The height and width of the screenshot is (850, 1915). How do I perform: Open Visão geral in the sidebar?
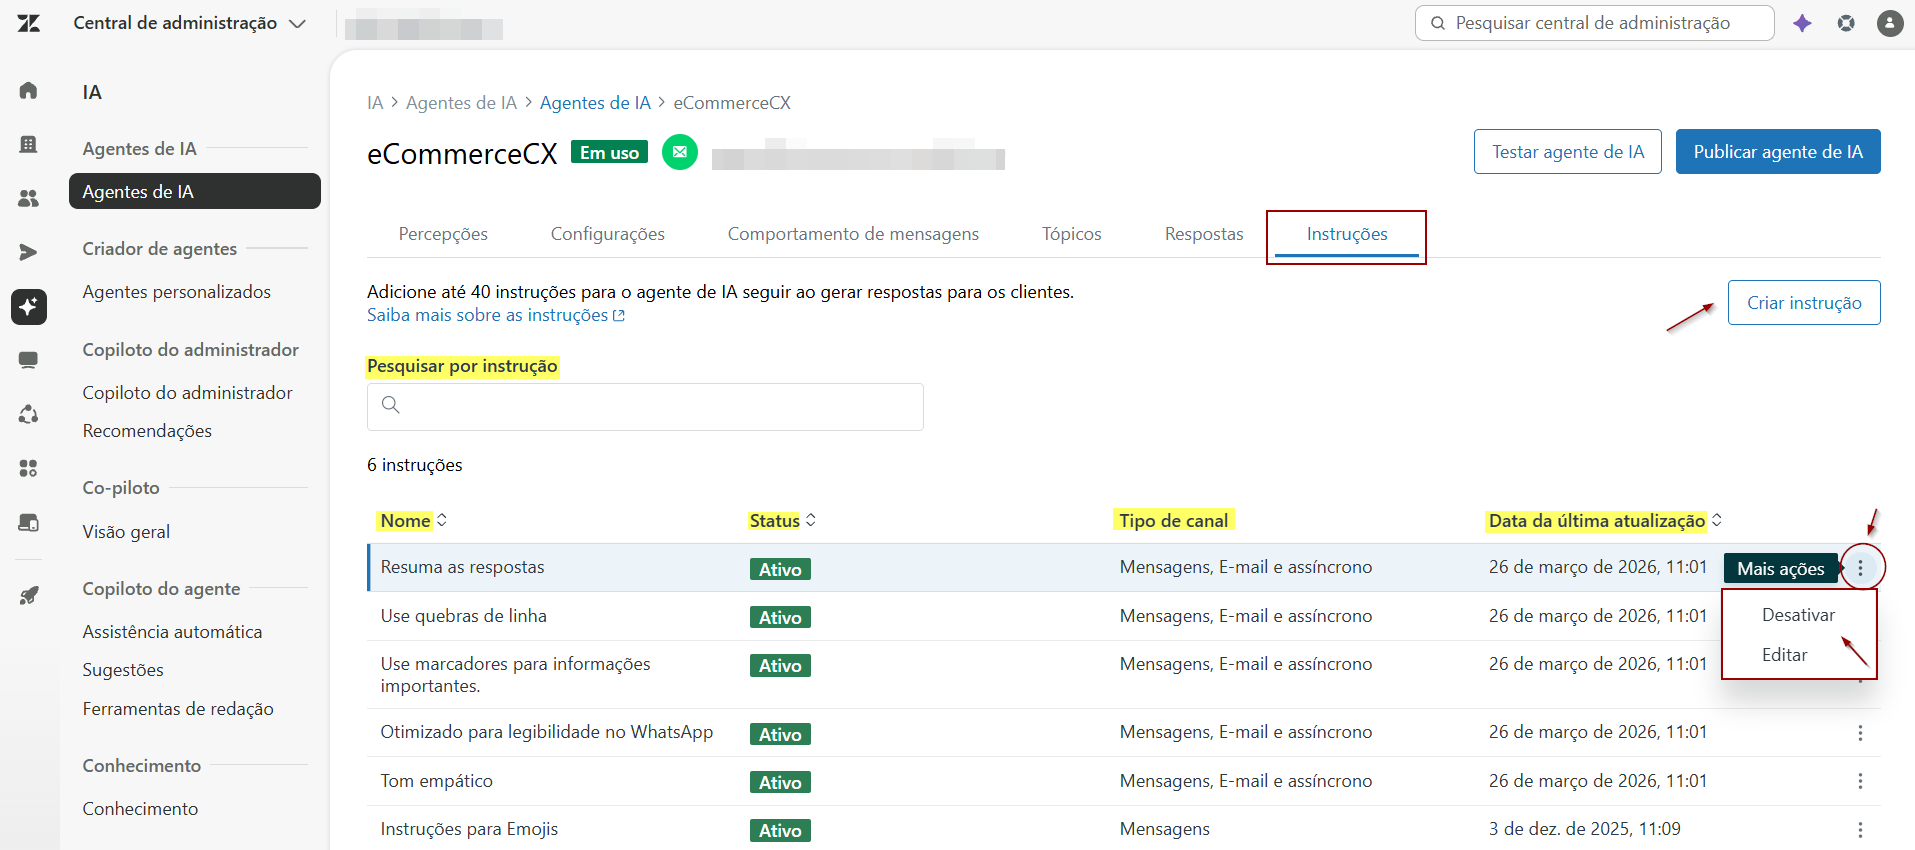(126, 532)
